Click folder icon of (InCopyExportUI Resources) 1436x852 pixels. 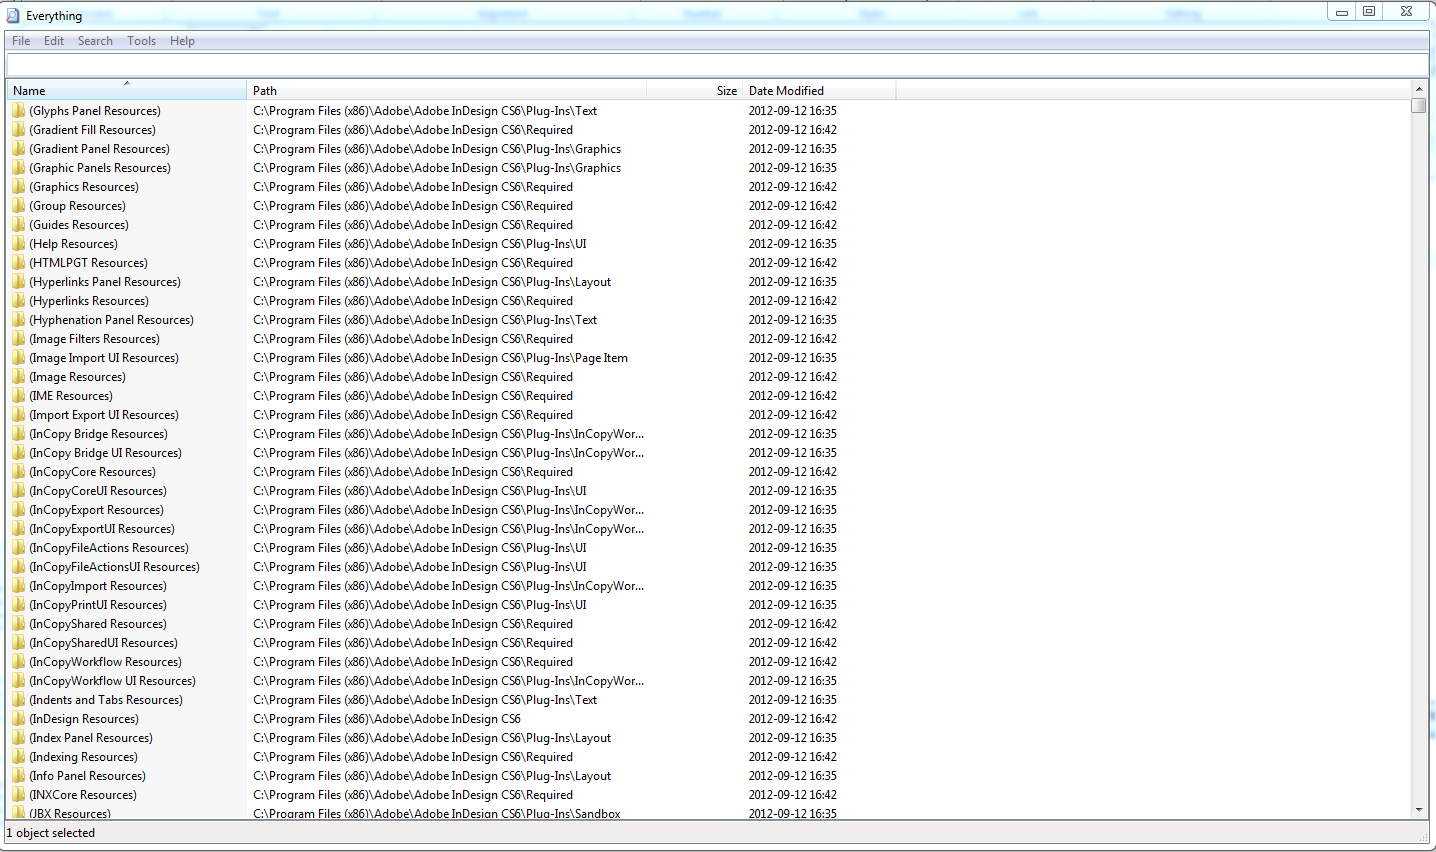[x=19, y=529]
